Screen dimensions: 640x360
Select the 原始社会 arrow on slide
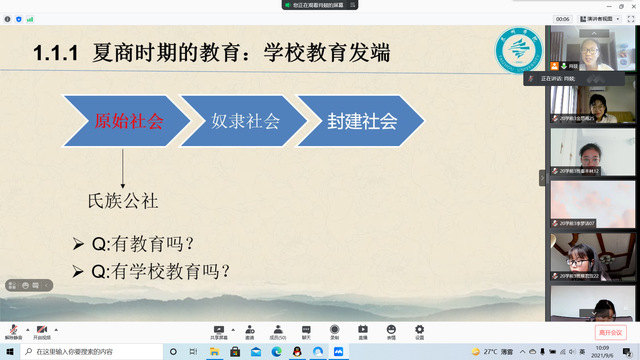tap(127, 121)
